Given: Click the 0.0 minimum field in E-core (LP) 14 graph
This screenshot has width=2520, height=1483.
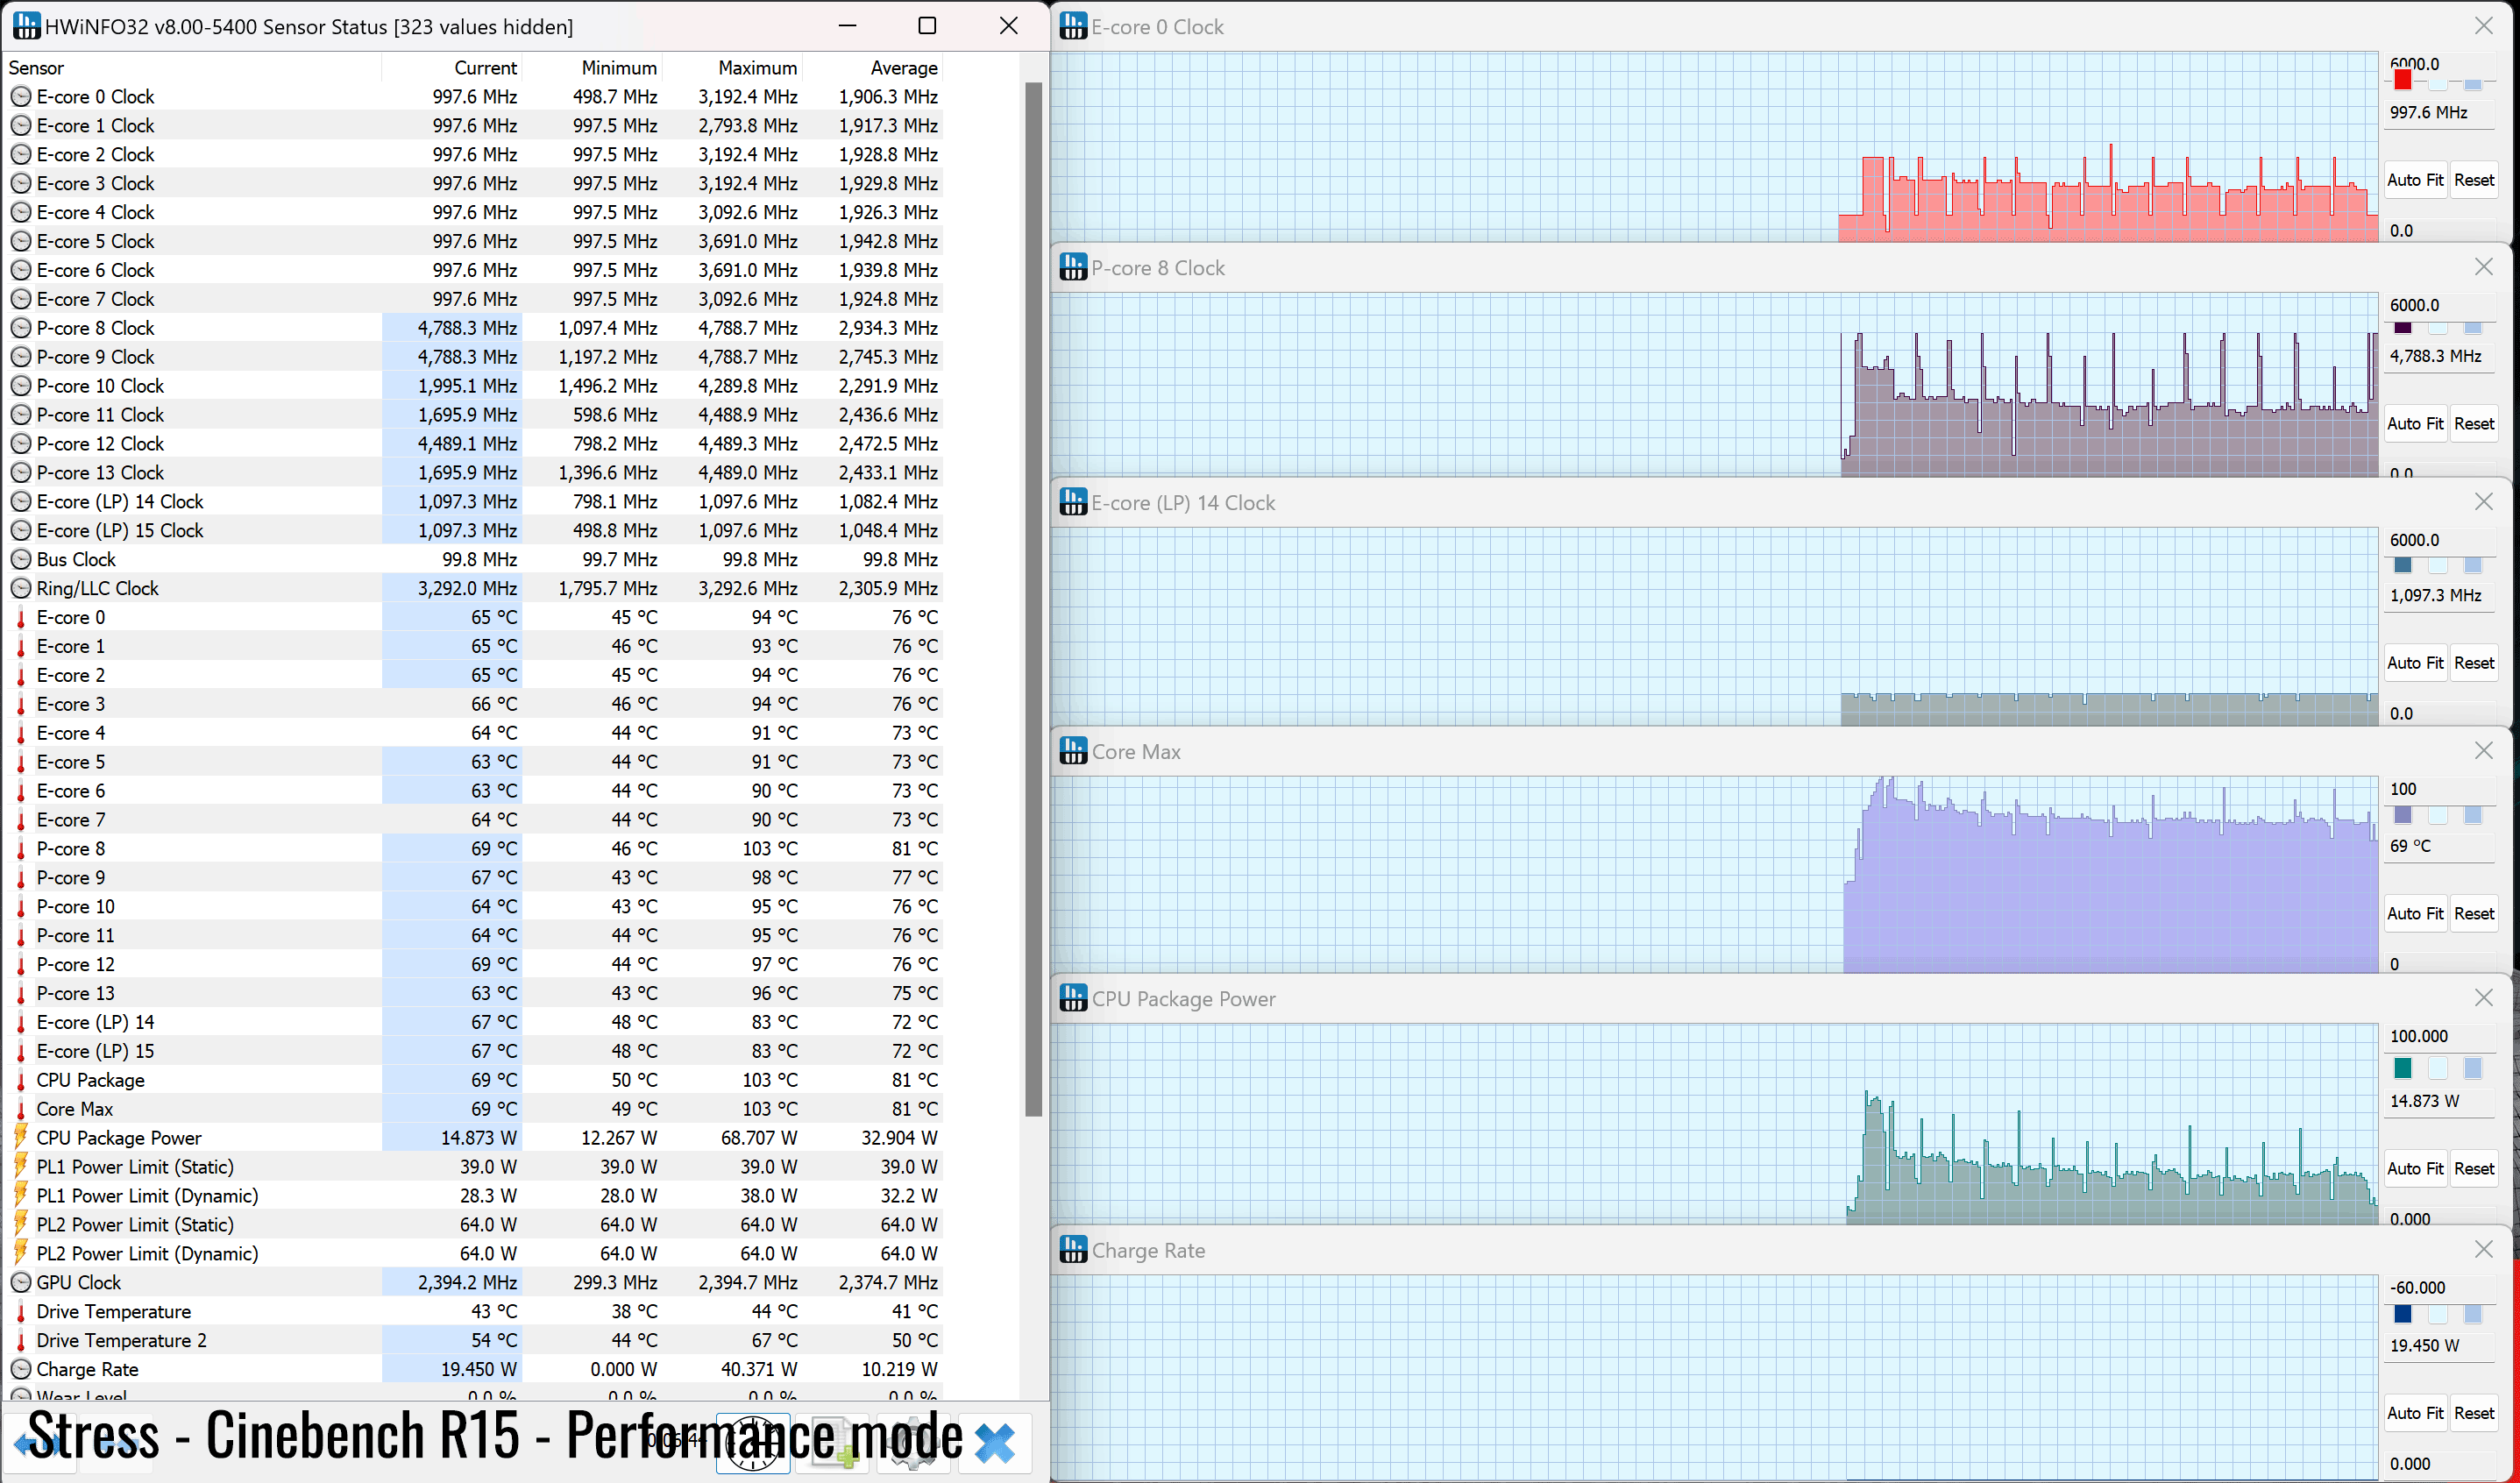Looking at the screenshot, I should click(2440, 713).
